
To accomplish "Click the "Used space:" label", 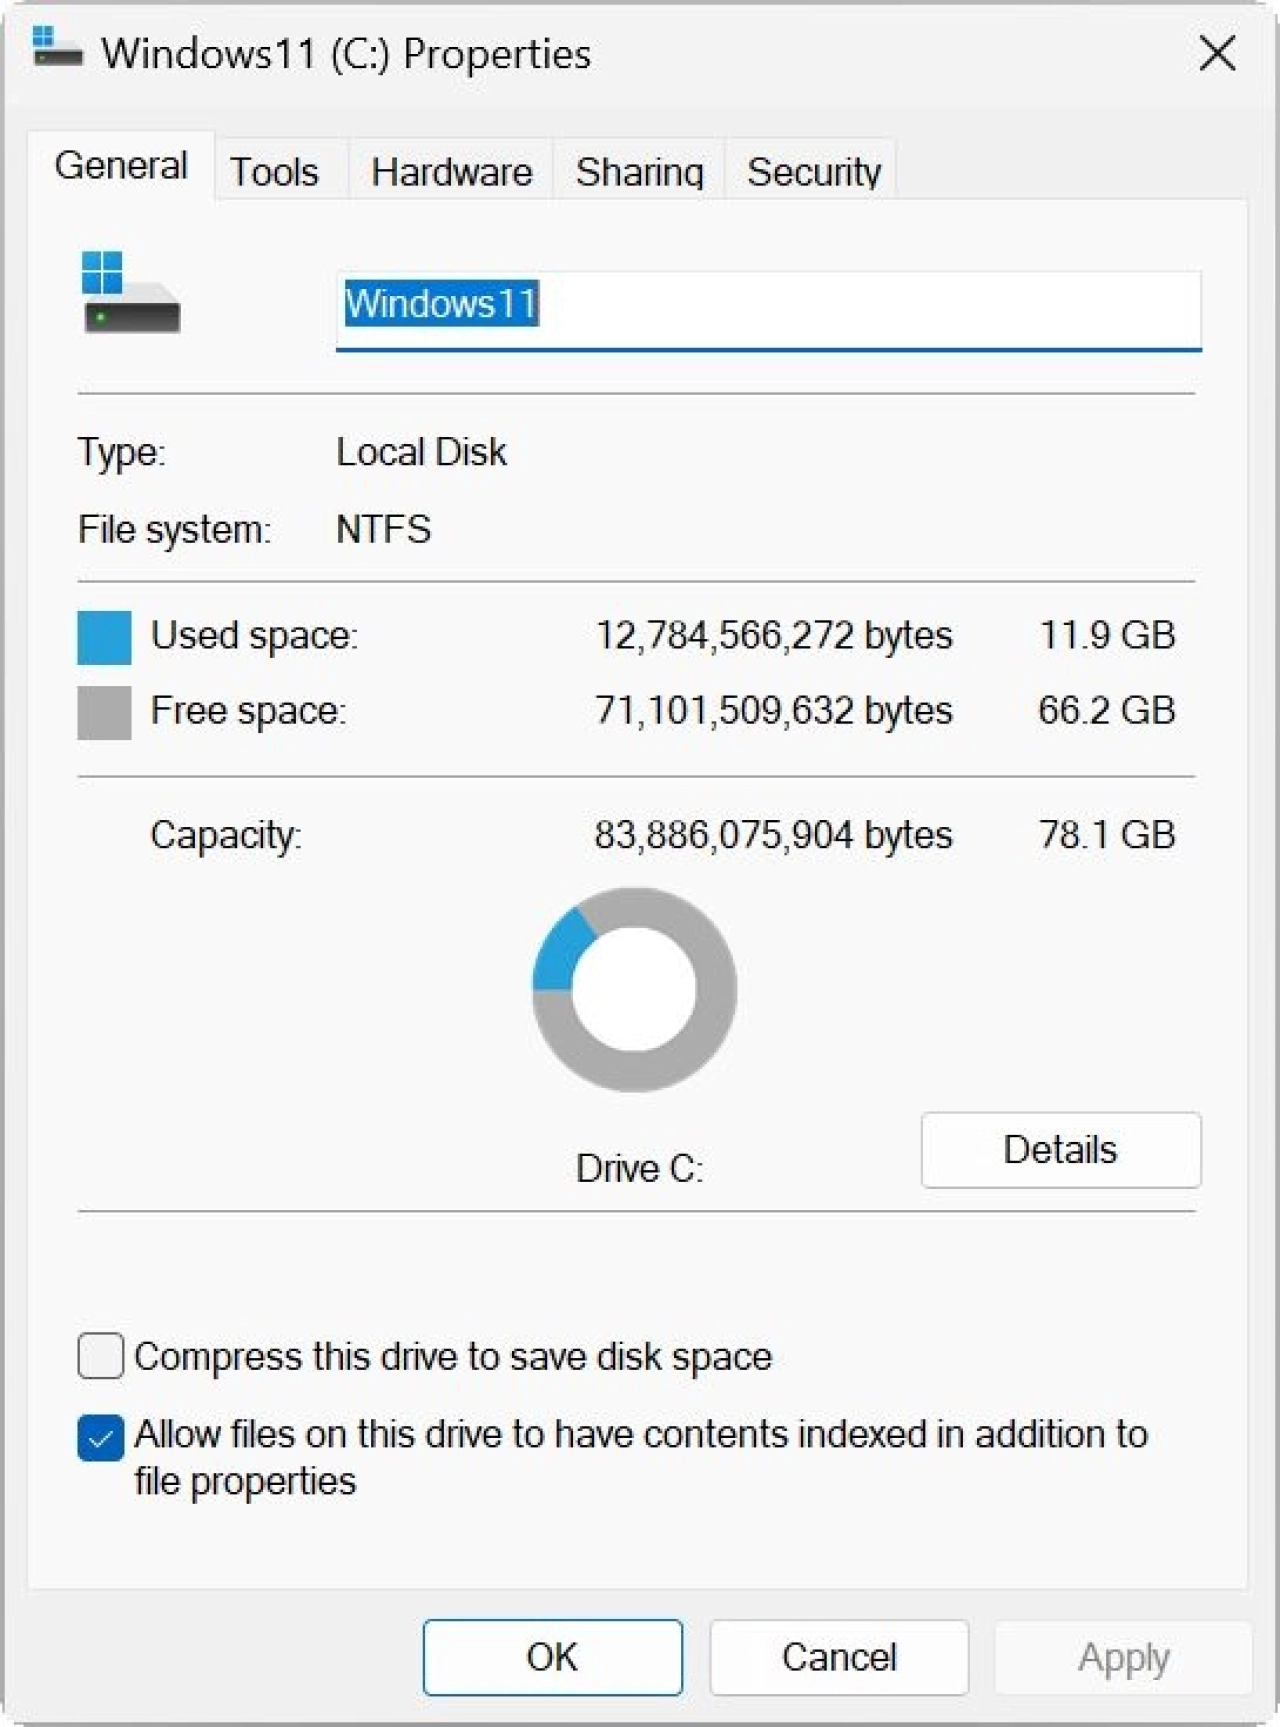I will click(254, 635).
